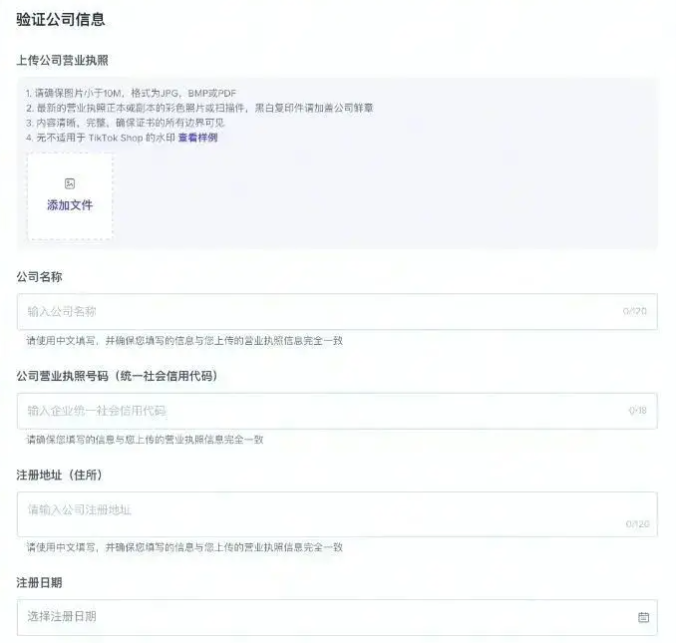The height and width of the screenshot is (643, 676).
Task: Click the image icon in the upload box
Action: (x=69, y=183)
